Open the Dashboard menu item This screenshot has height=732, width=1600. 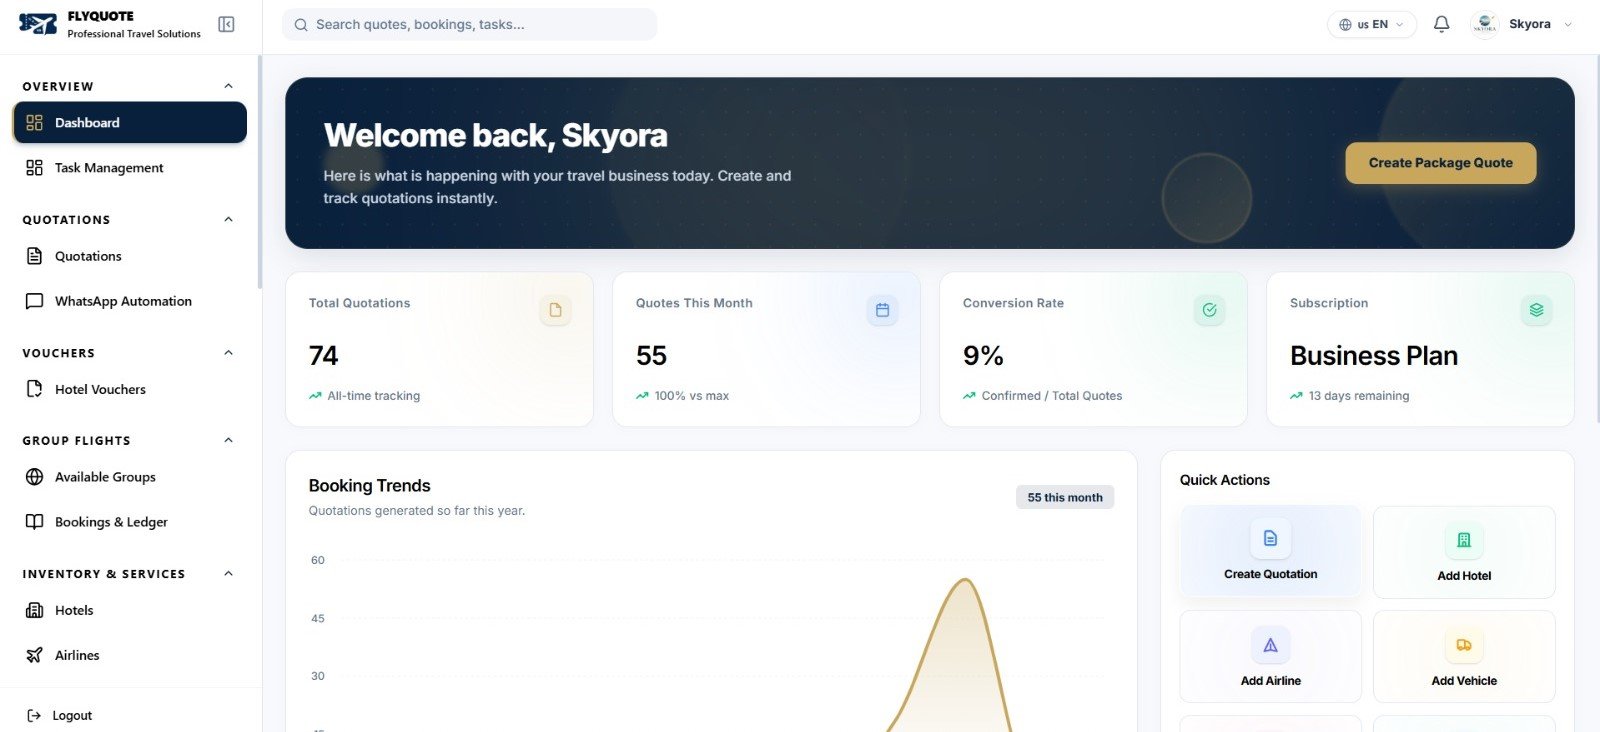point(130,122)
